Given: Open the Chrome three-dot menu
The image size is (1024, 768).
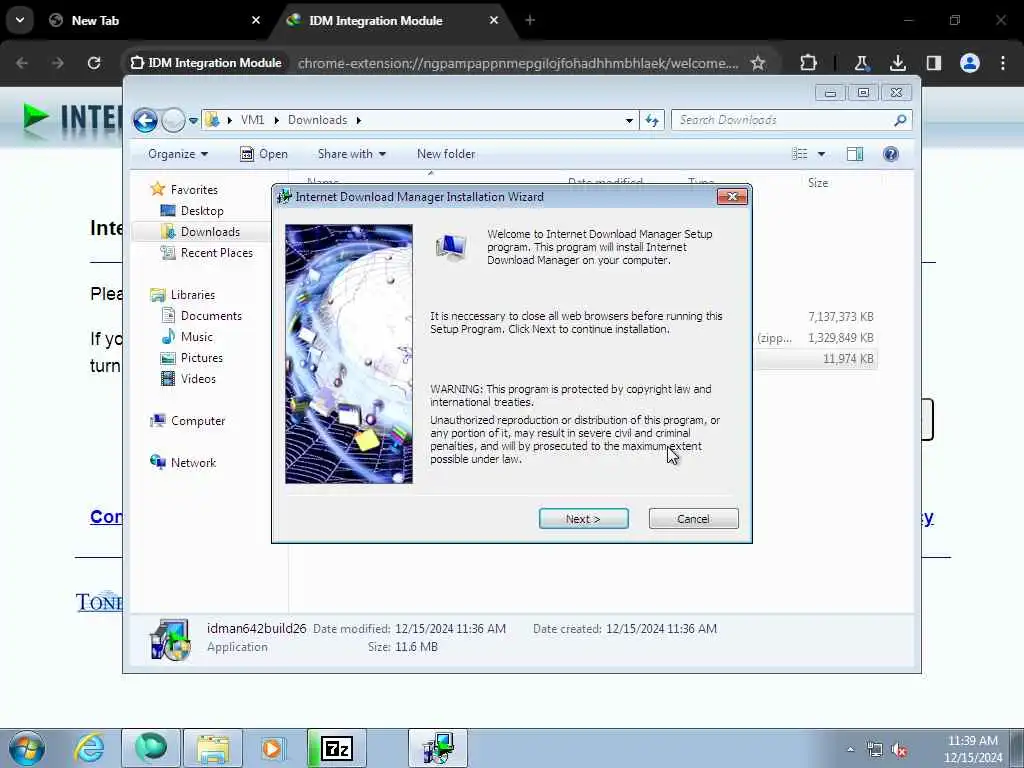Looking at the screenshot, I should (1002, 63).
